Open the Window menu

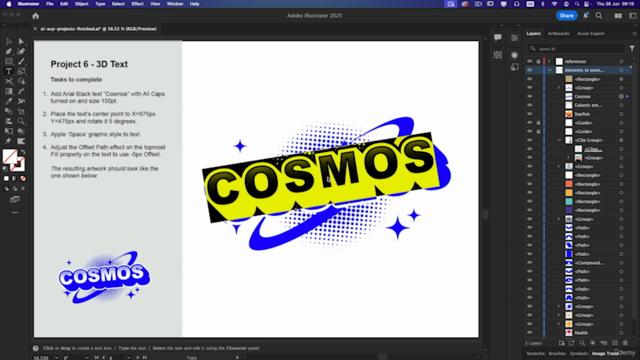tap(175, 4)
